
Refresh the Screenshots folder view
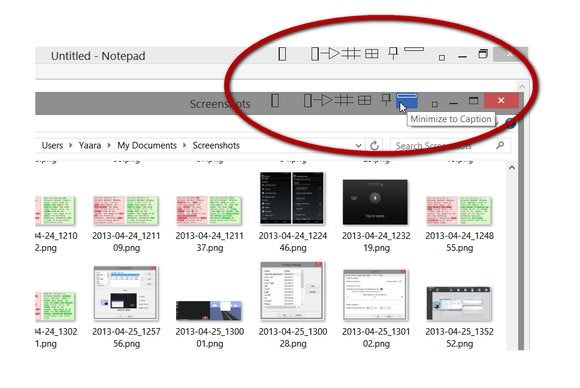click(x=374, y=145)
